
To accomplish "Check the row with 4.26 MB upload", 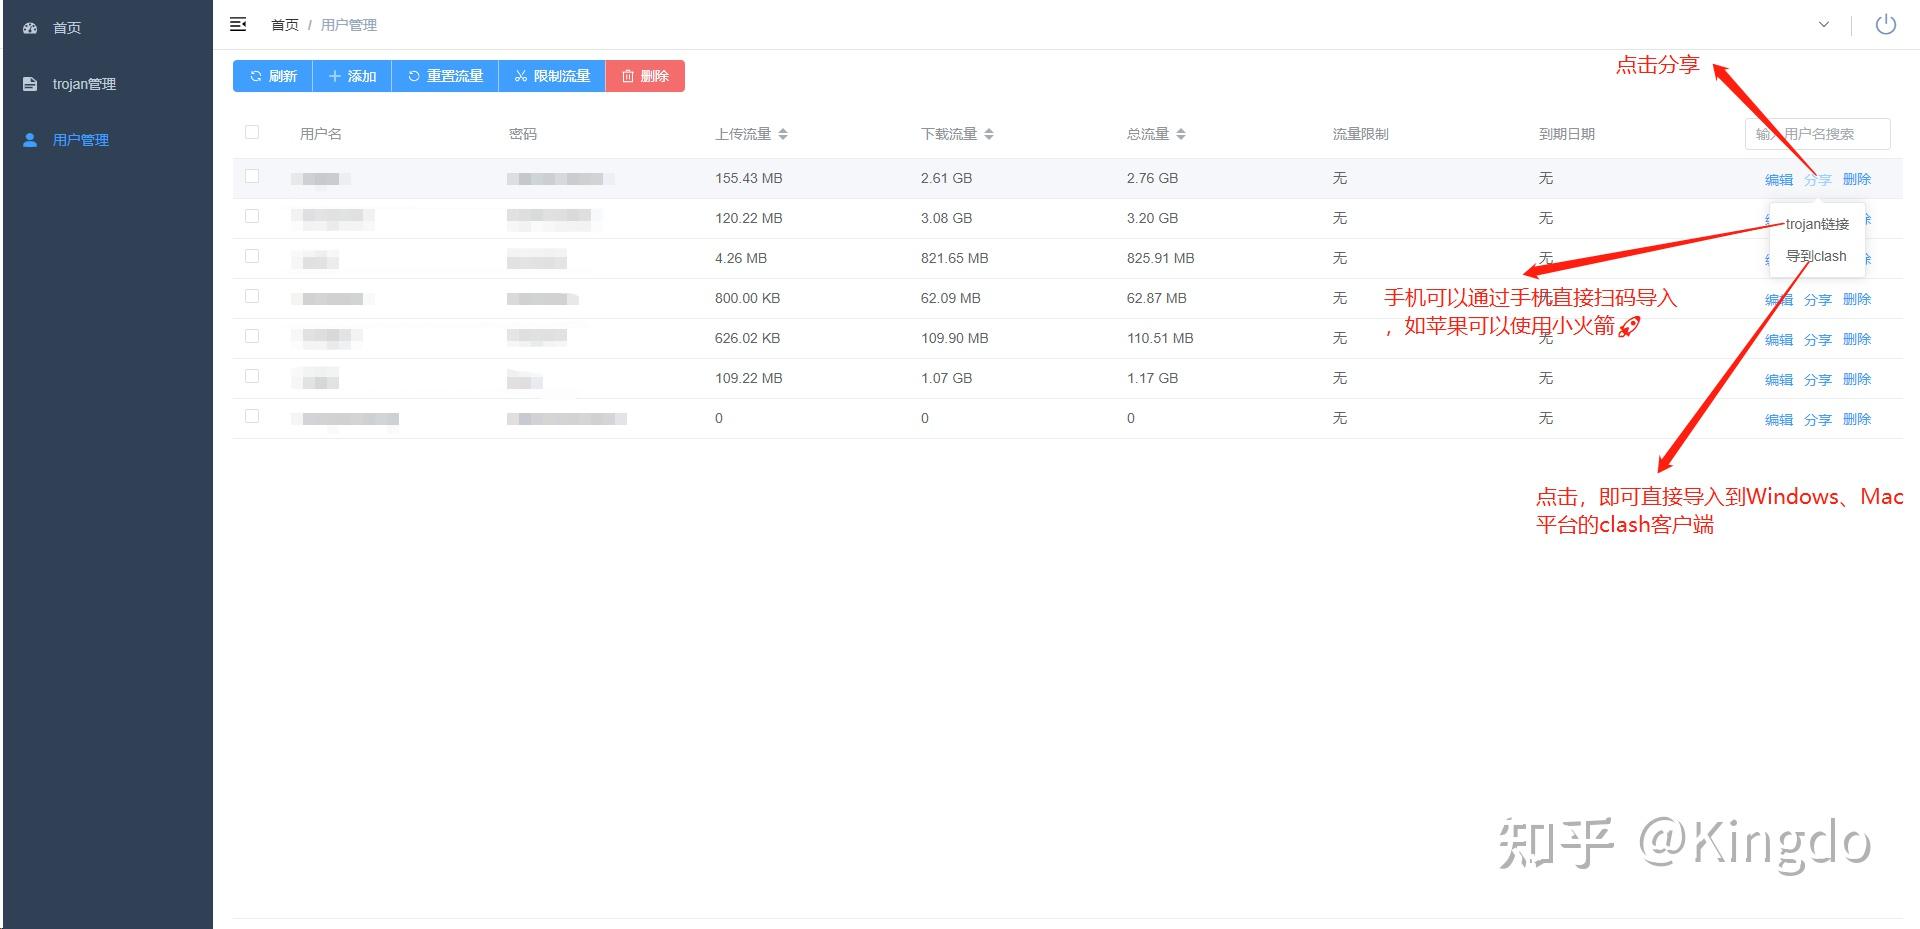I will [252, 256].
